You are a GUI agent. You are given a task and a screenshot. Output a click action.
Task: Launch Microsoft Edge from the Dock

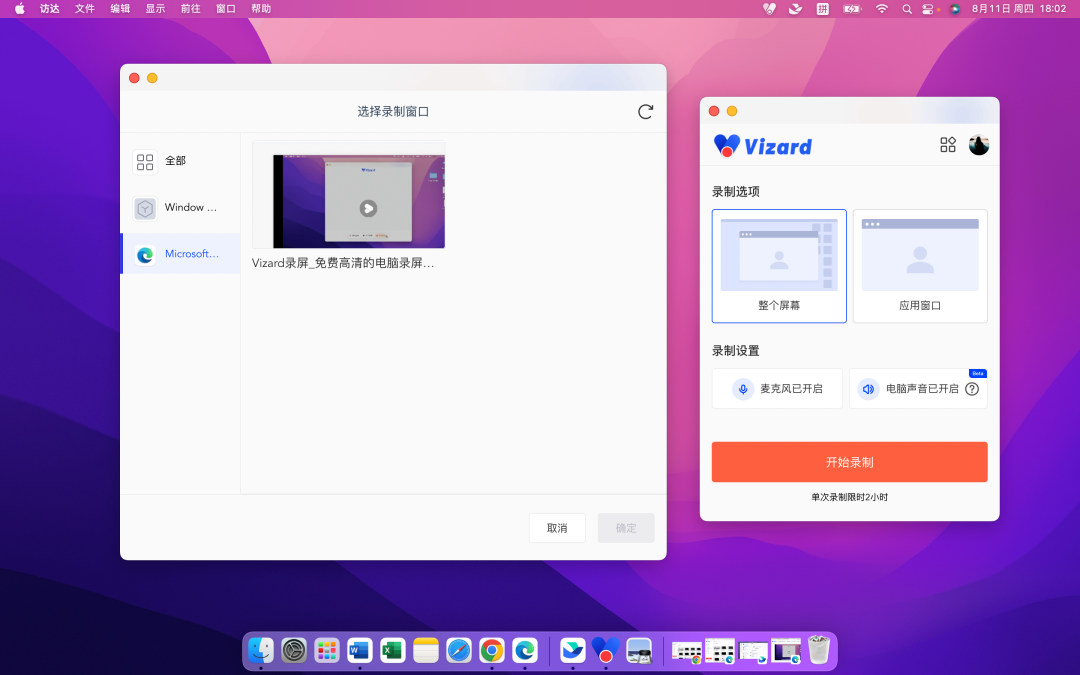(524, 649)
